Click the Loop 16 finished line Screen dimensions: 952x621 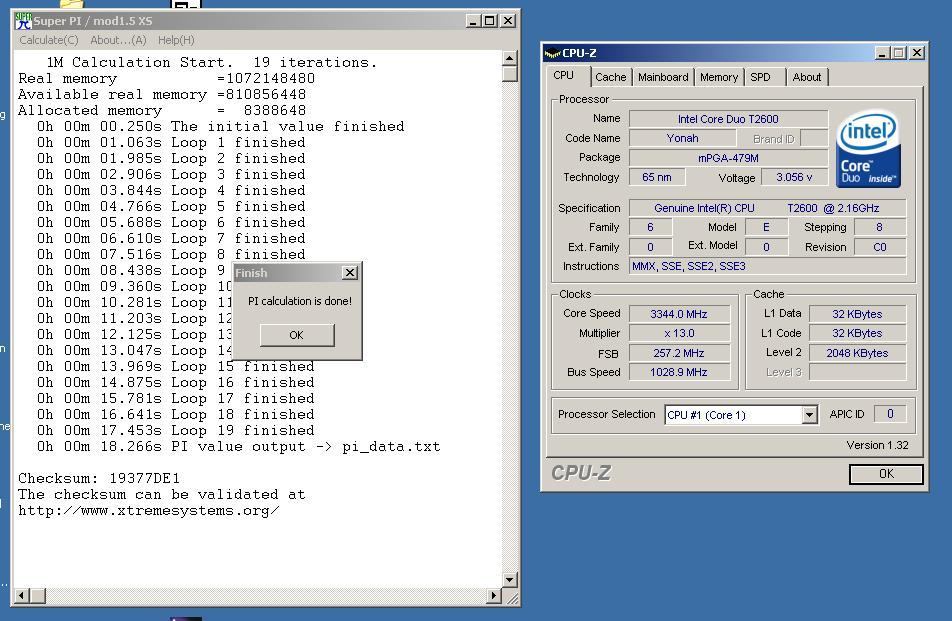175,382
